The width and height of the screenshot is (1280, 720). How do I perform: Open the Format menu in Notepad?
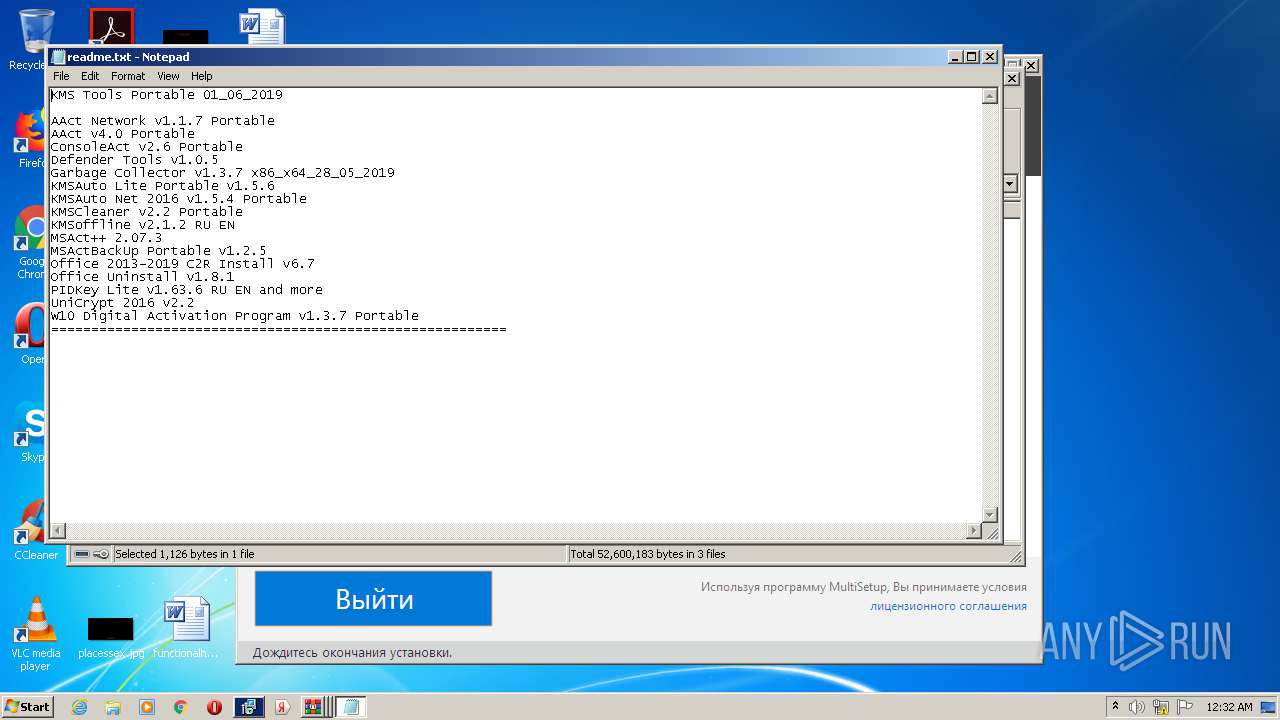click(128, 76)
